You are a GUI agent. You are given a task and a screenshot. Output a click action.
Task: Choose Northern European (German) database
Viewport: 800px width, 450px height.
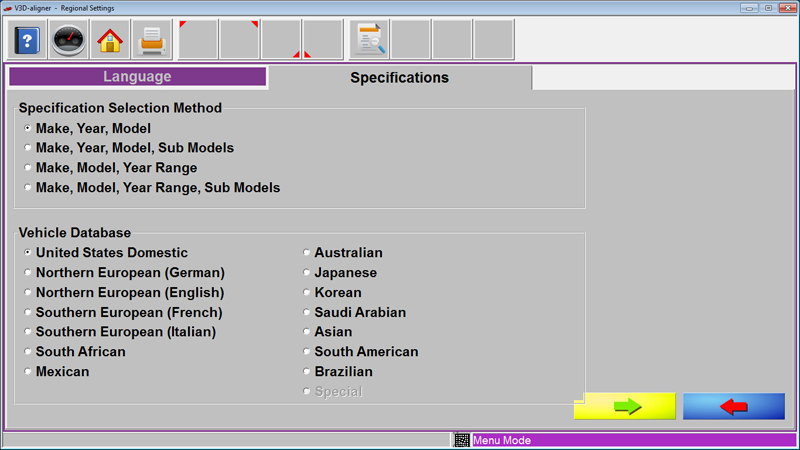pos(124,272)
